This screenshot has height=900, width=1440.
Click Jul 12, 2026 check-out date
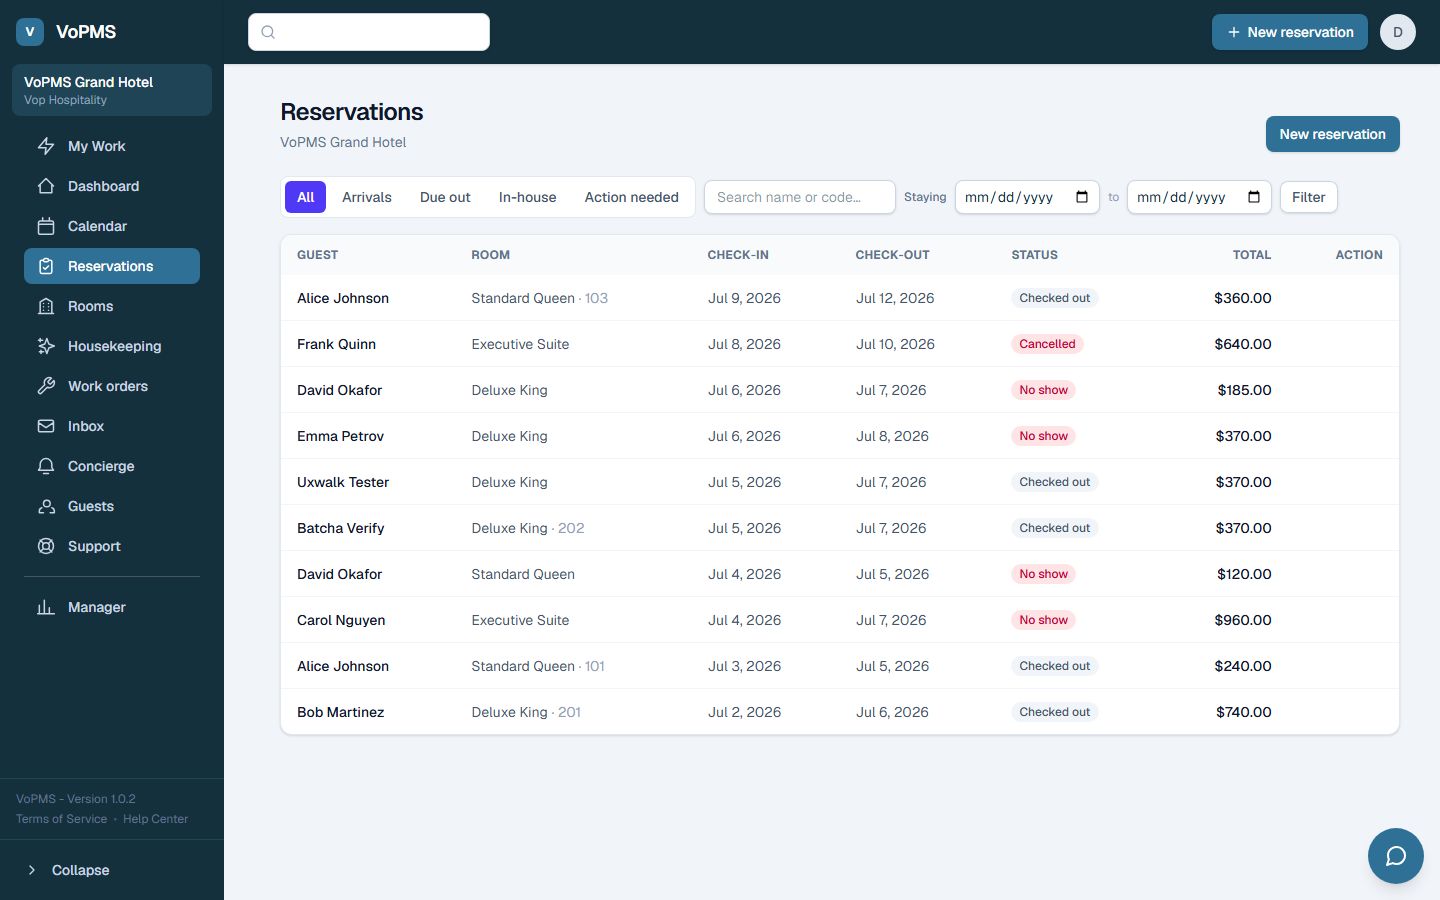pos(895,298)
